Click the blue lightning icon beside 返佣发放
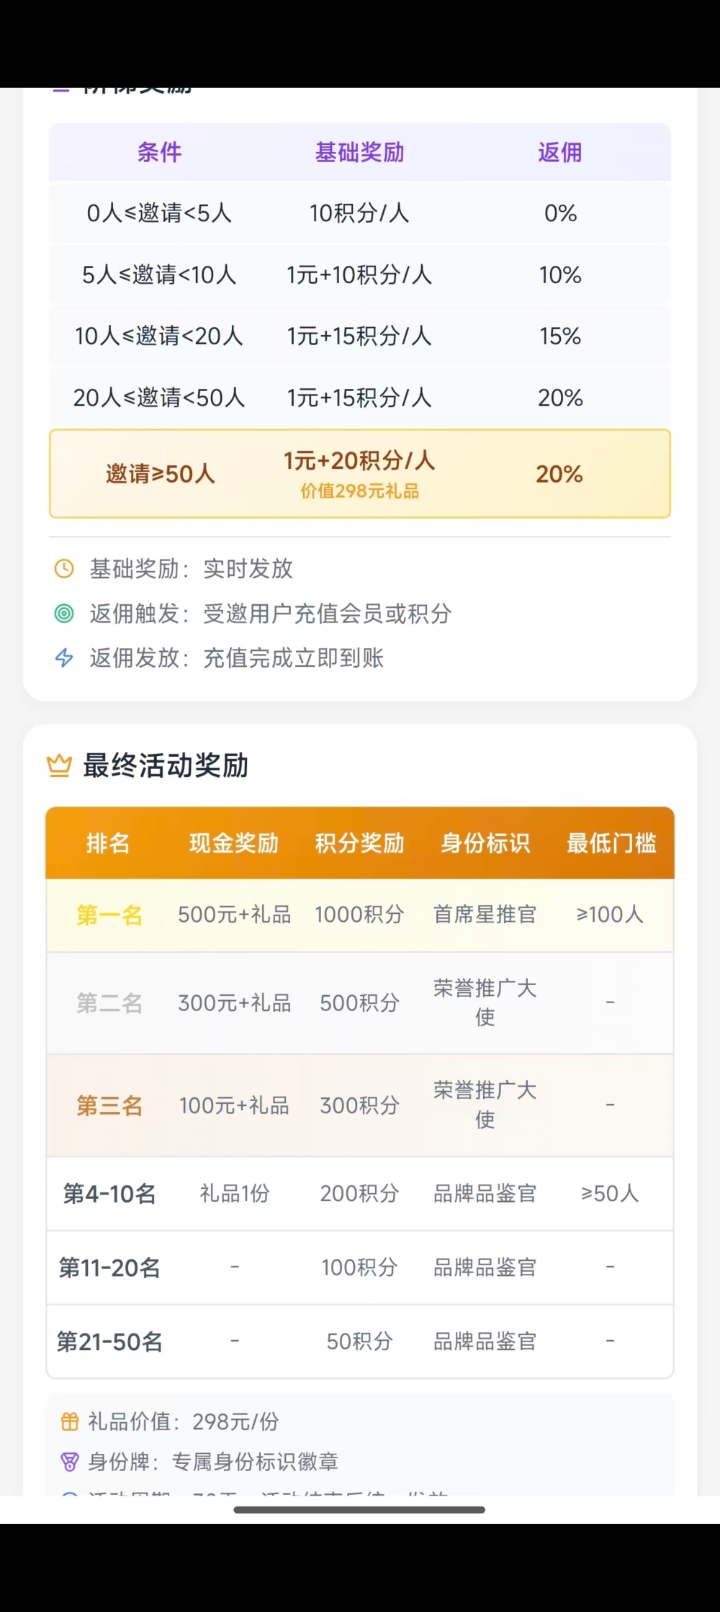This screenshot has height=1612, width=720. click(64, 658)
